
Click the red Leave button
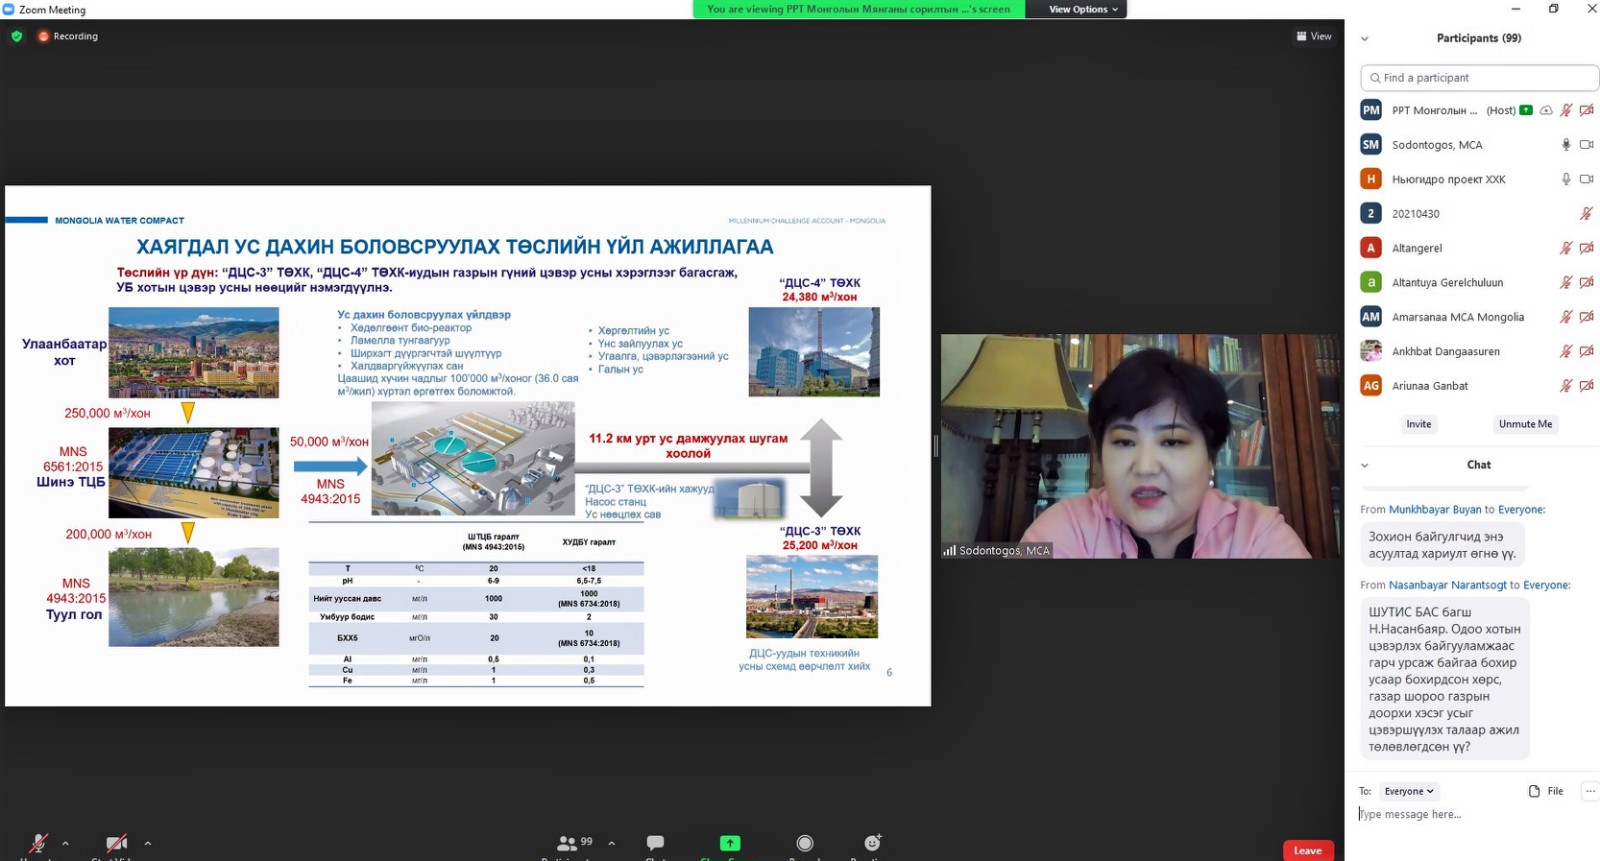coord(1307,850)
